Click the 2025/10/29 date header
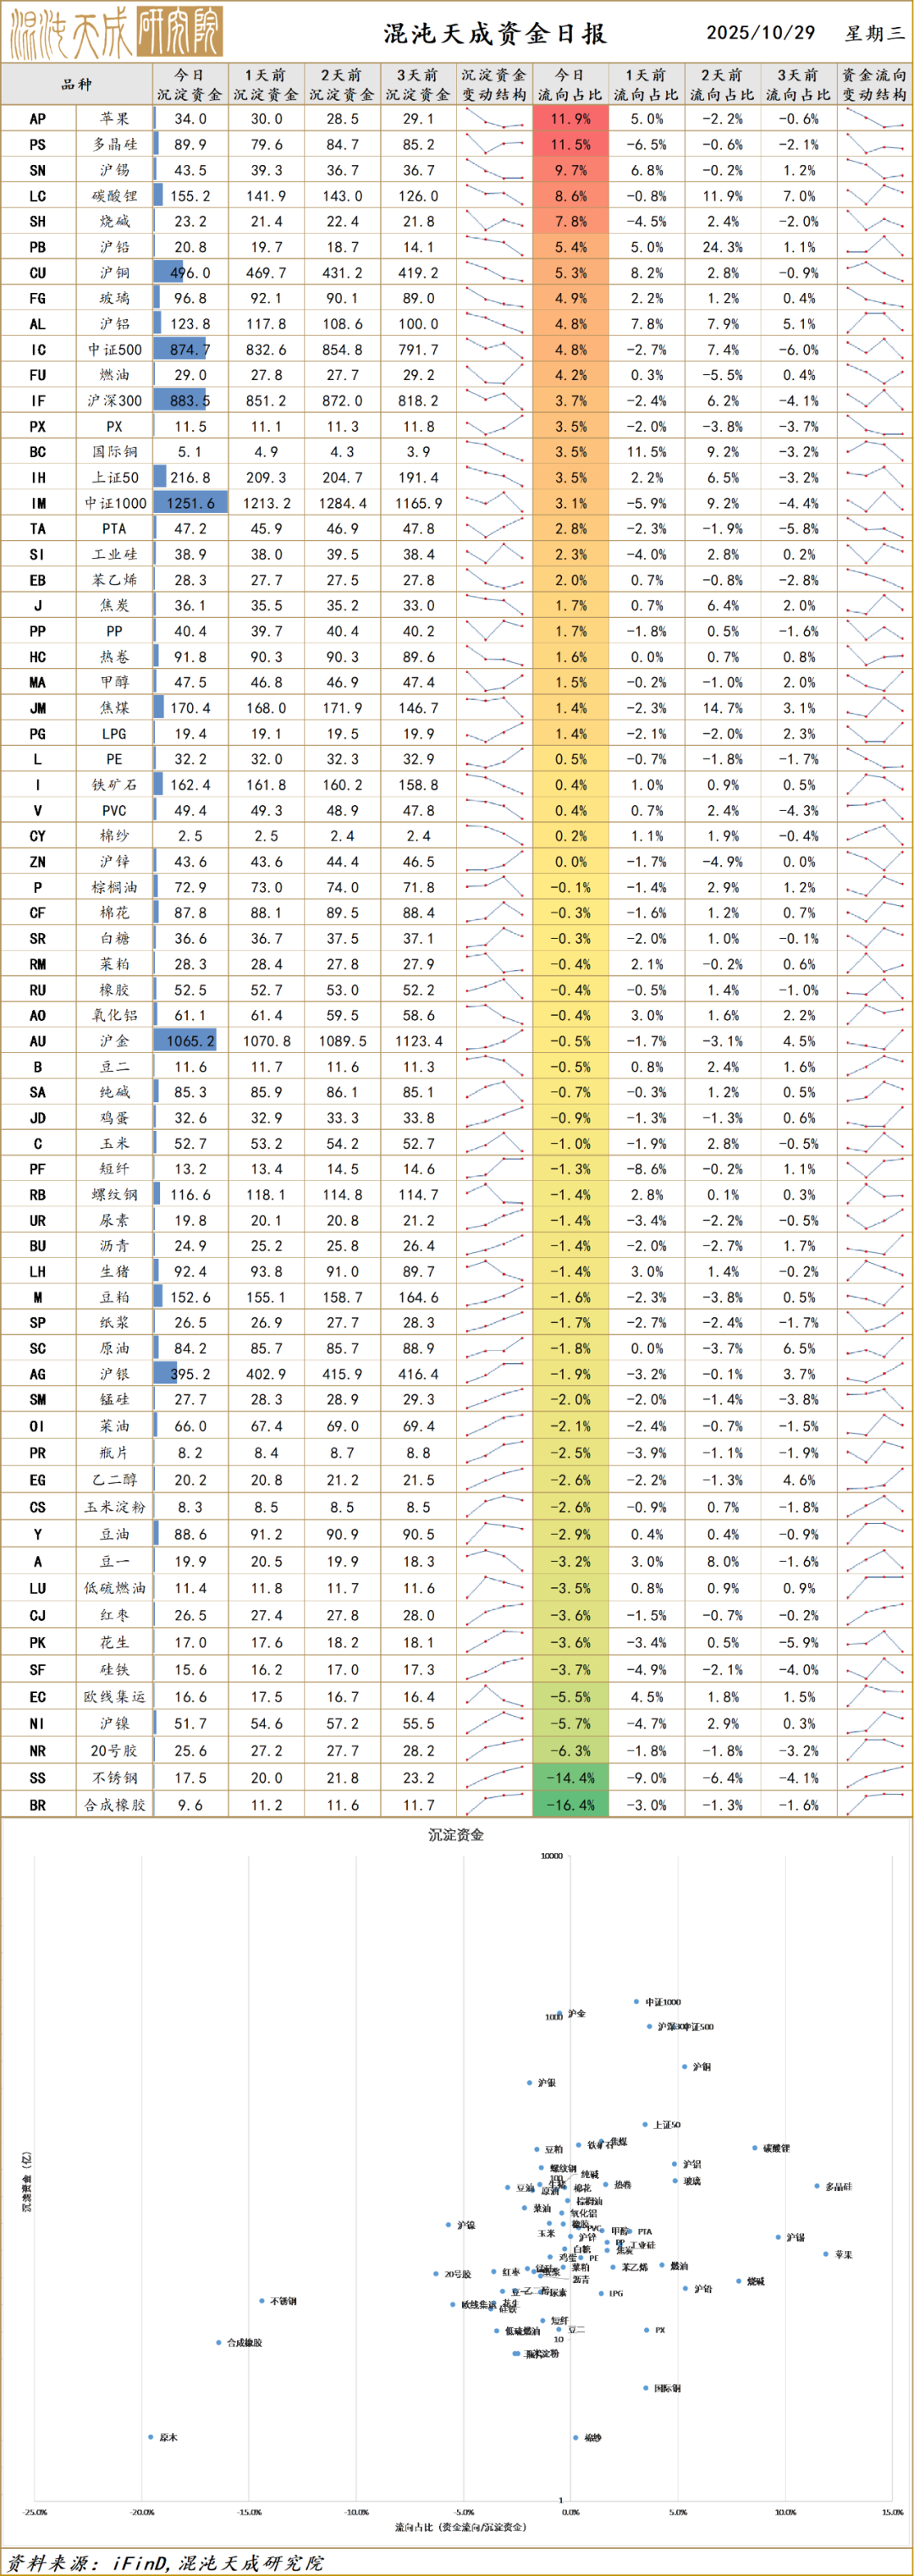The height and width of the screenshot is (2576, 914). (761, 33)
